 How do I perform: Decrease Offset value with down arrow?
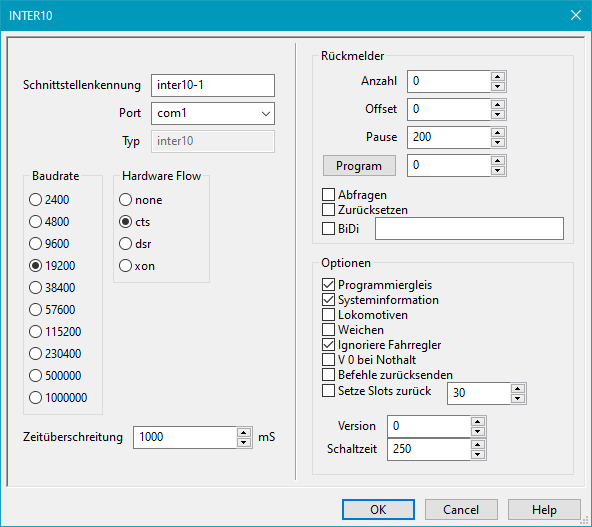point(498,114)
